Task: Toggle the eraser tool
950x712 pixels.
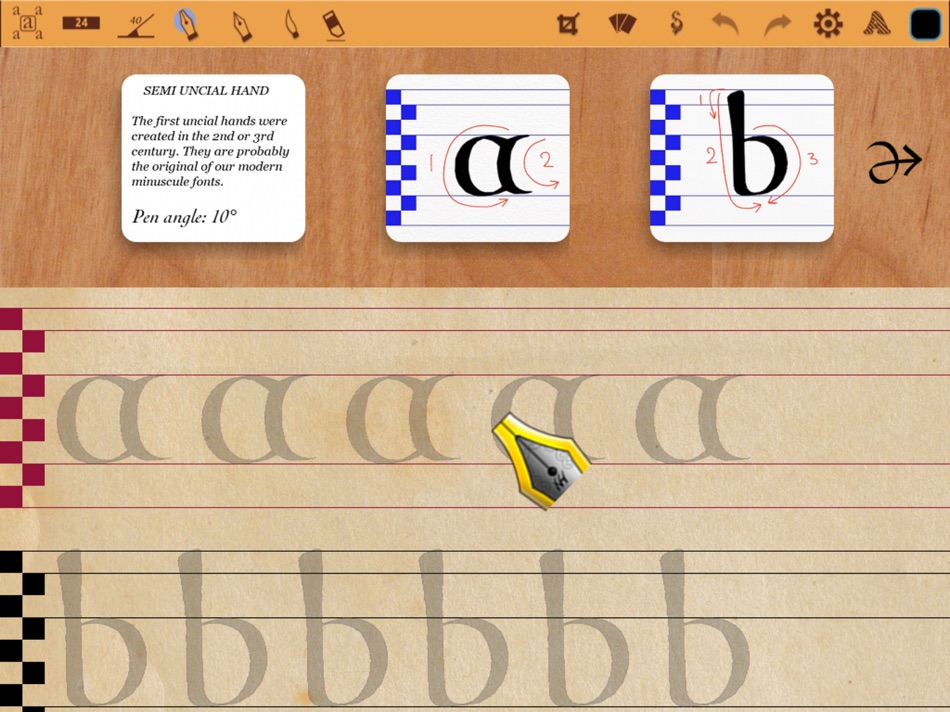Action: pyautogui.click(x=334, y=24)
